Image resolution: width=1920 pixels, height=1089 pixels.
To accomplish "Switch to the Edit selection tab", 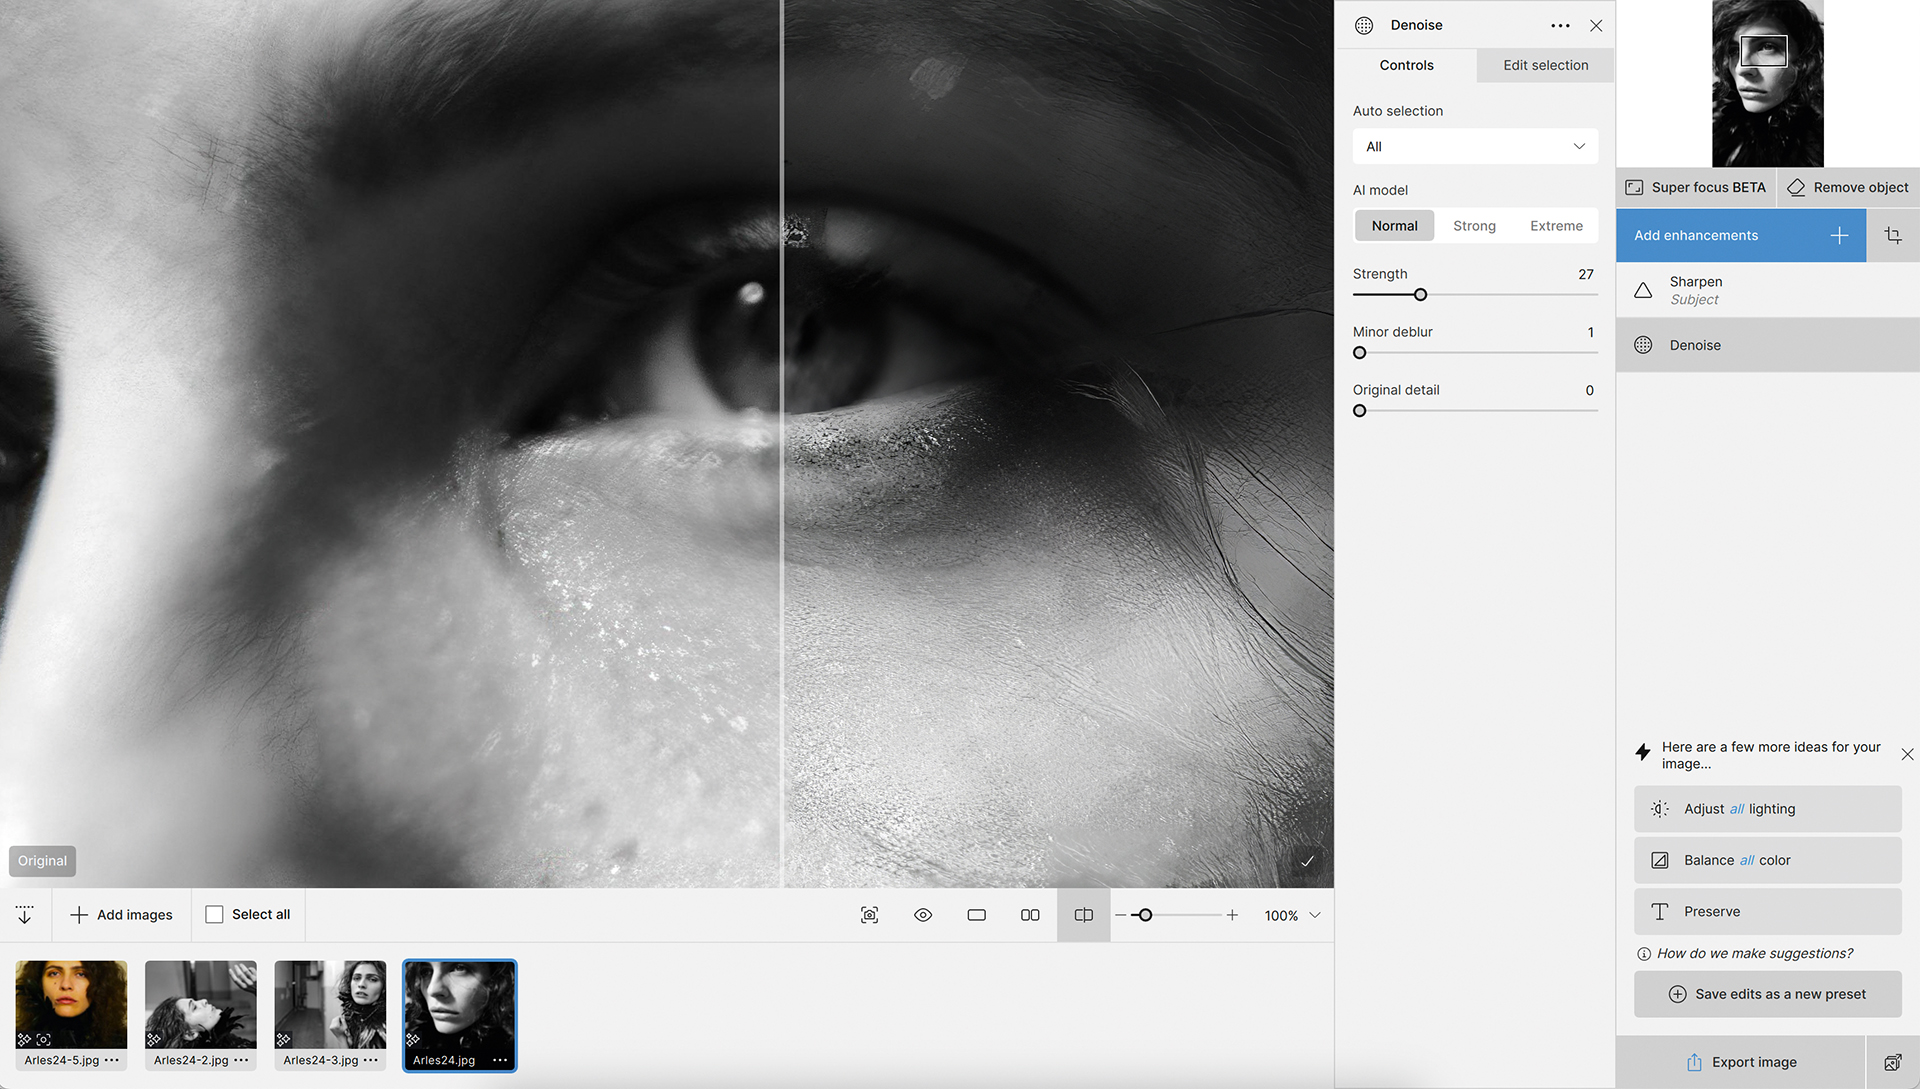I will pos(1545,65).
